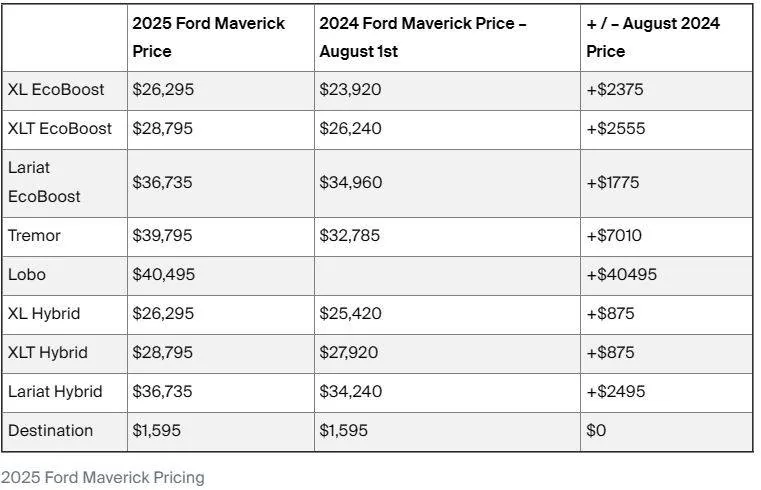Click the +$2495 Lariat Hybrid difference
761x490 pixels.
[x=616, y=392]
